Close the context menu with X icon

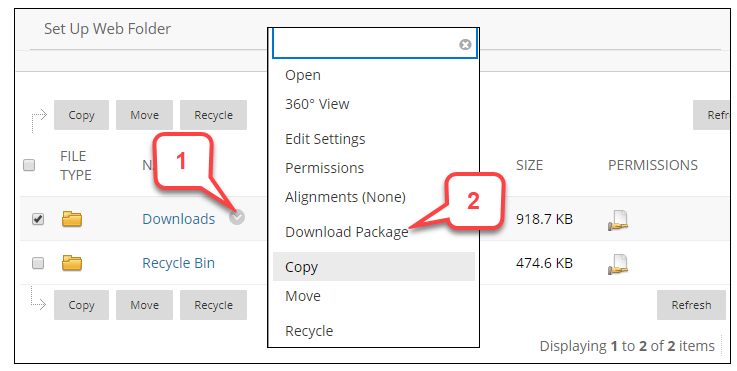tap(465, 44)
